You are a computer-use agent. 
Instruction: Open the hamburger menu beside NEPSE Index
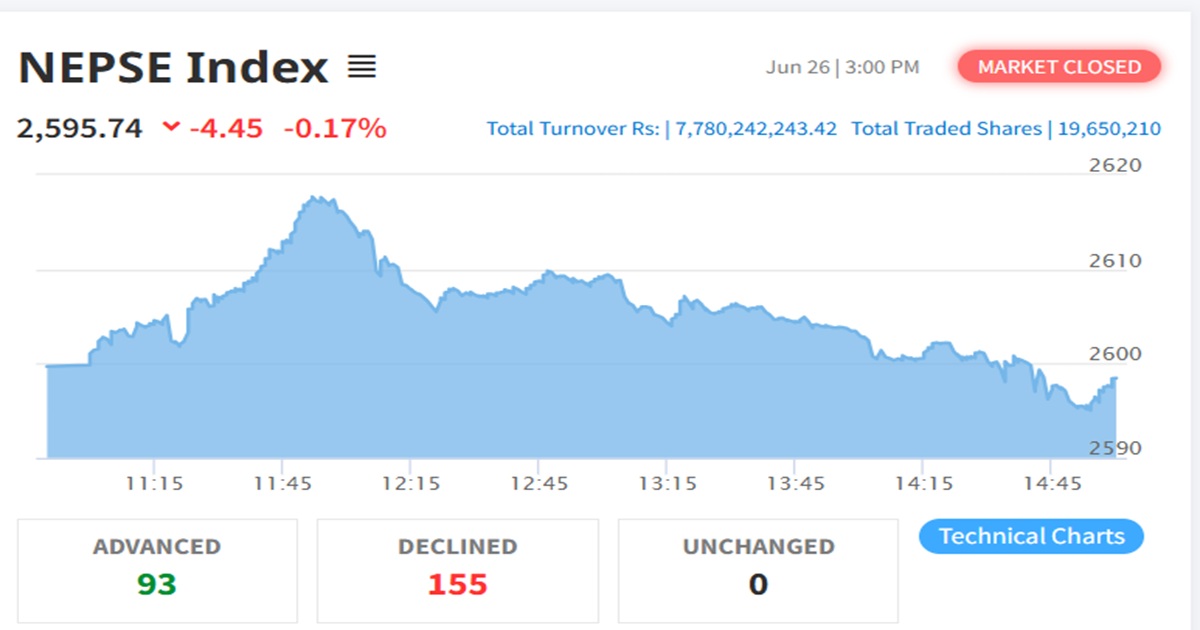[361, 68]
